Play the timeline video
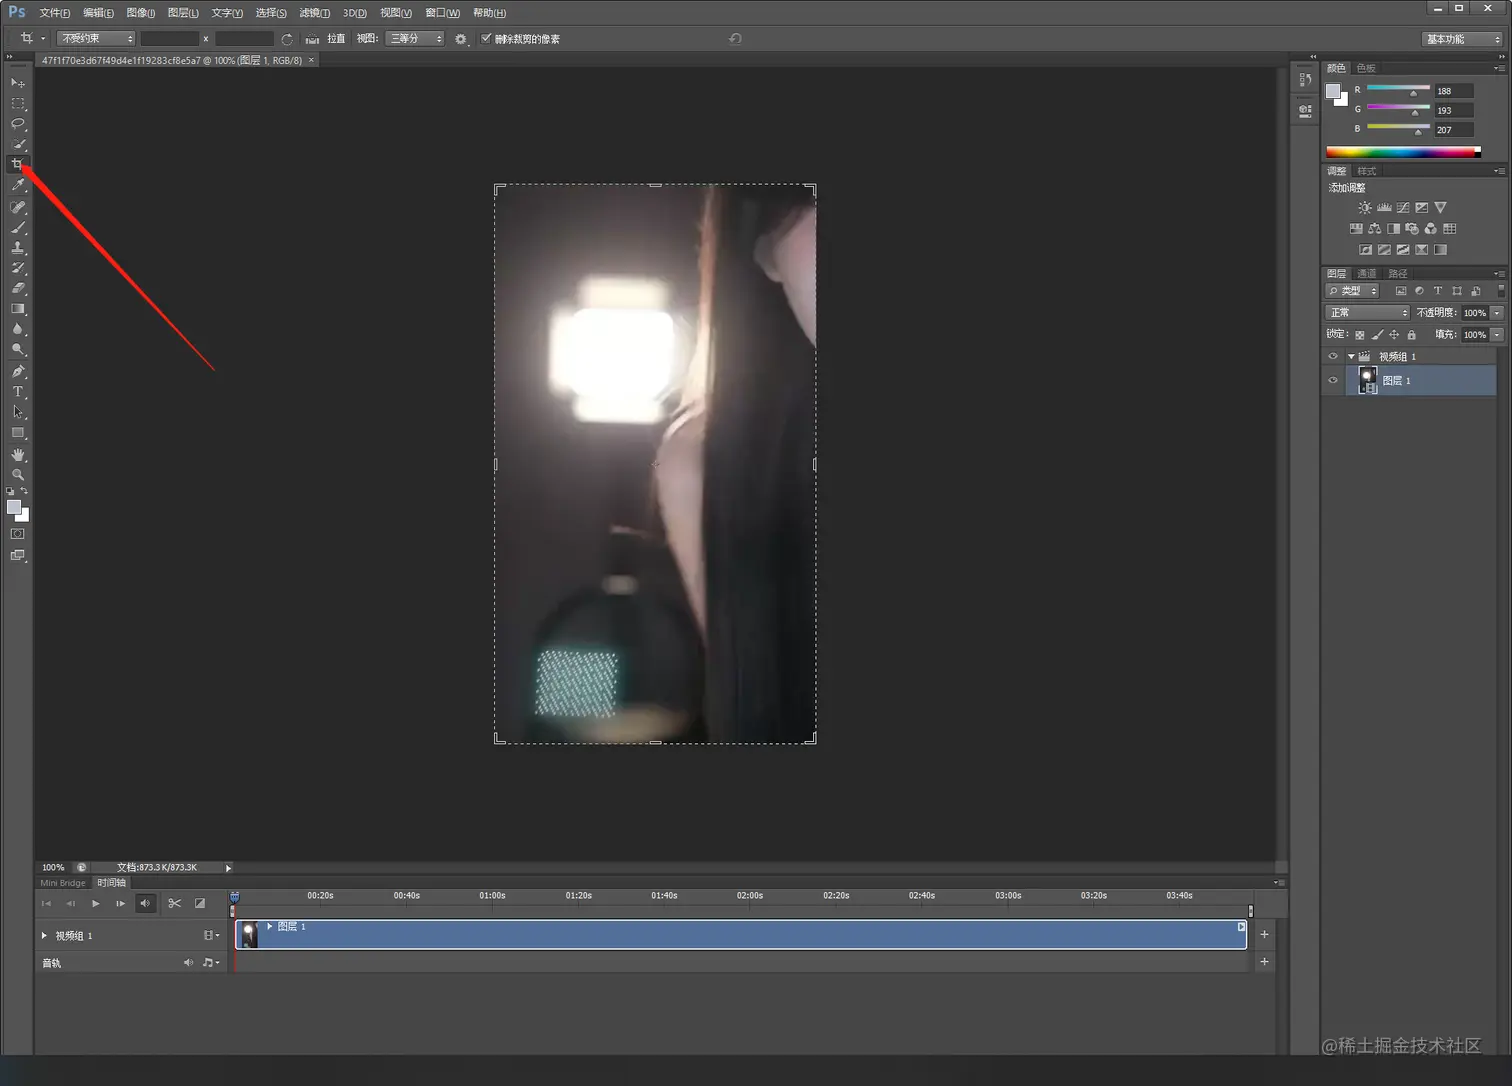 pos(95,903)
